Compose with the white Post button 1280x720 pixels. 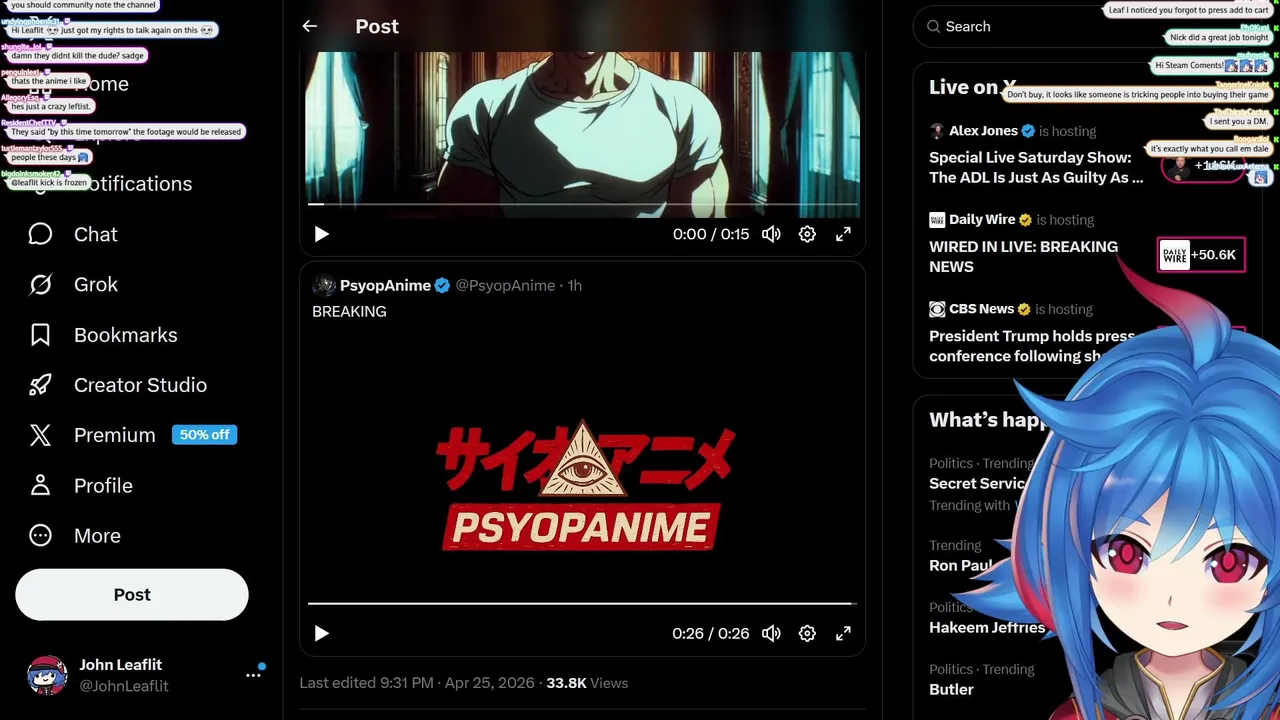[132, 595]
